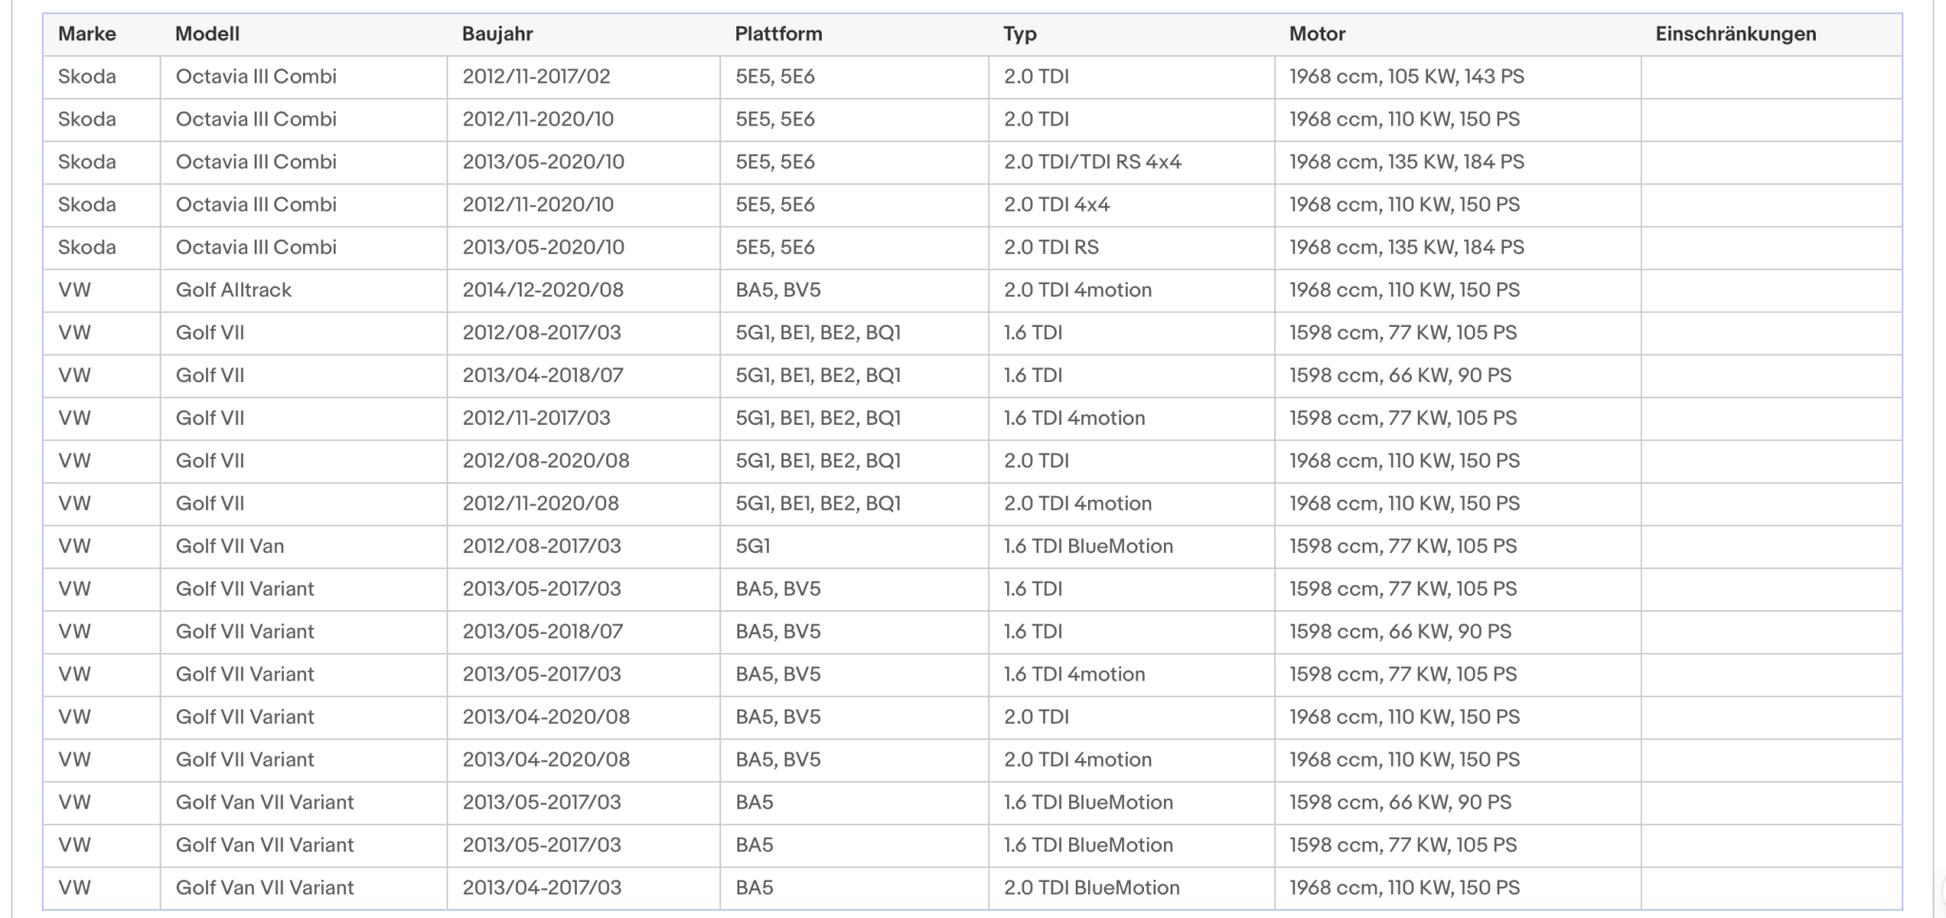Select the Golf Alltrack model cell
The image size is (1946, 918).
tap(233, 290)
